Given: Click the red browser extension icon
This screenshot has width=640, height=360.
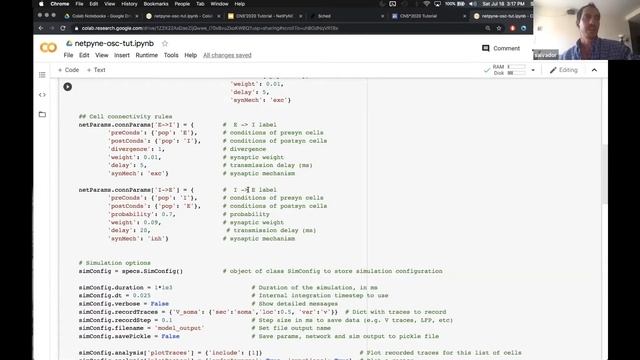Looking at the screenshot, I should click(512, 28).
